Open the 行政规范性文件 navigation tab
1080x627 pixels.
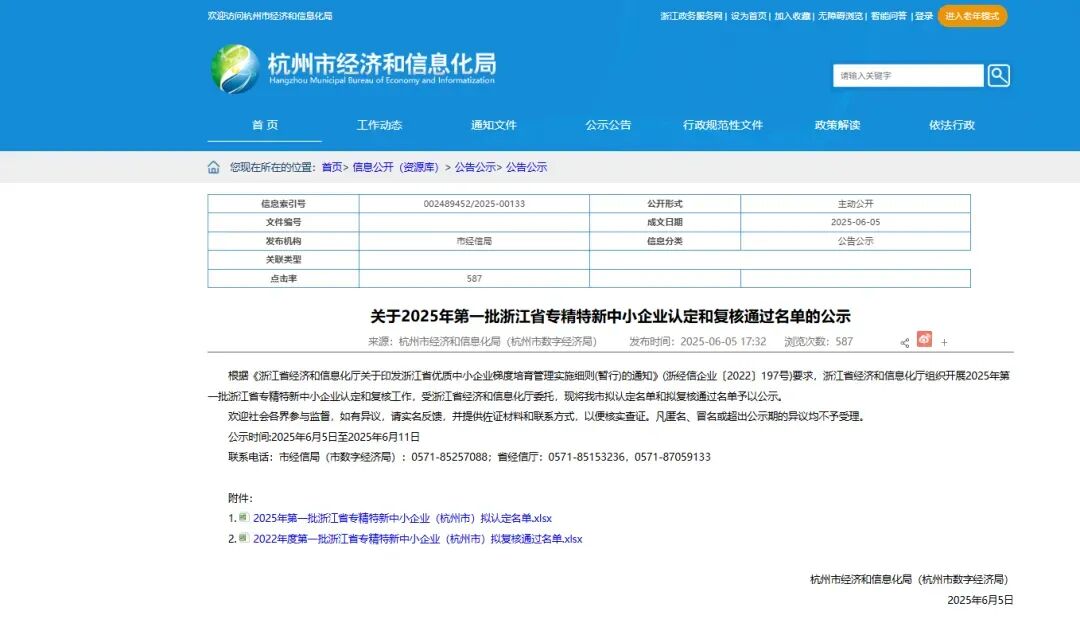click(x=723, y=125)
